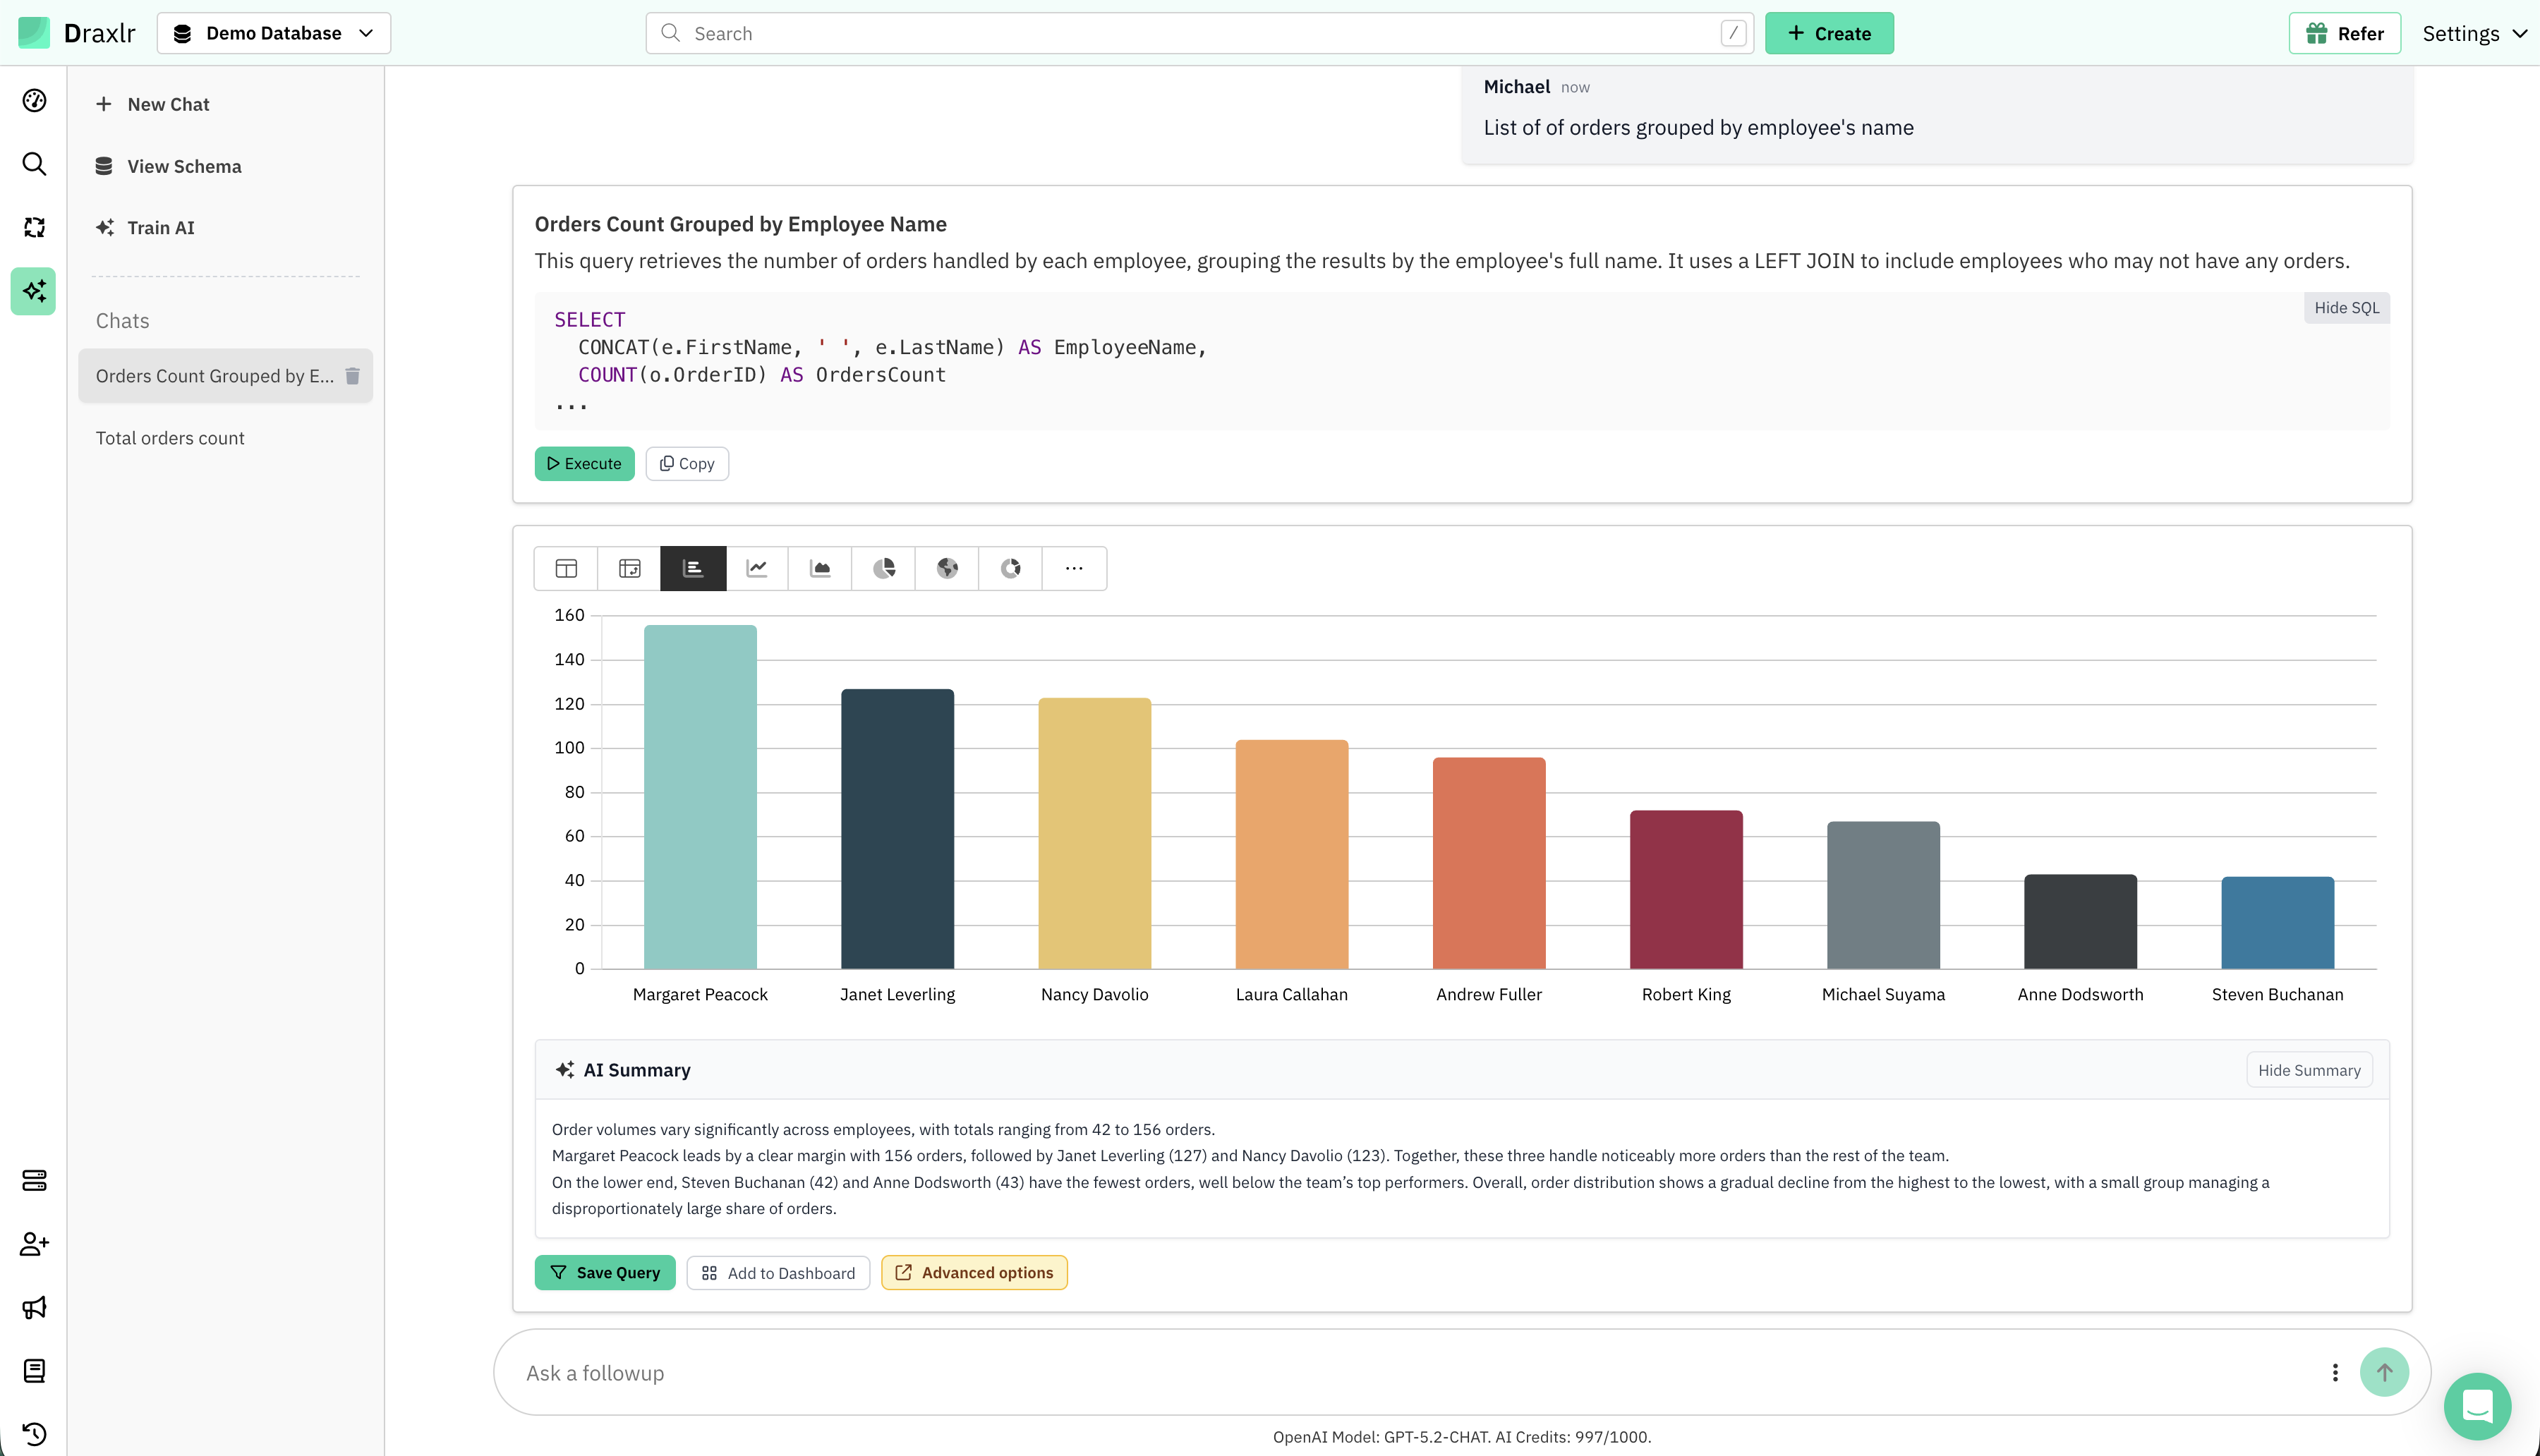Image resolution: width=2540 pixels, height=1456 pixels.
Task: Open Advanced options
Action: click(x=974, y=1272)
